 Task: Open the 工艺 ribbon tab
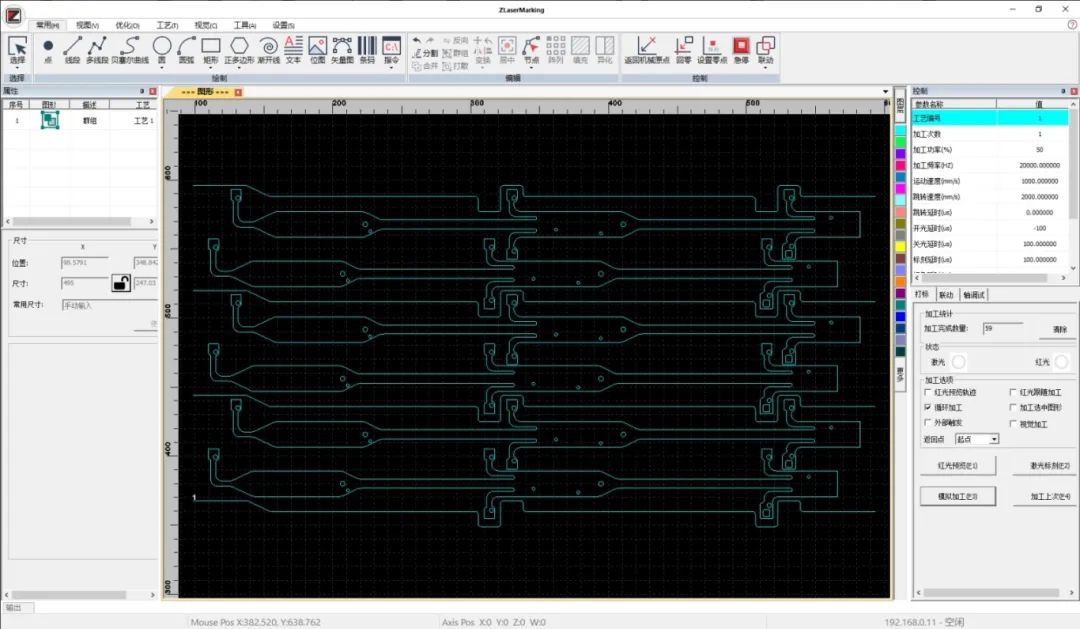[167, 25]
